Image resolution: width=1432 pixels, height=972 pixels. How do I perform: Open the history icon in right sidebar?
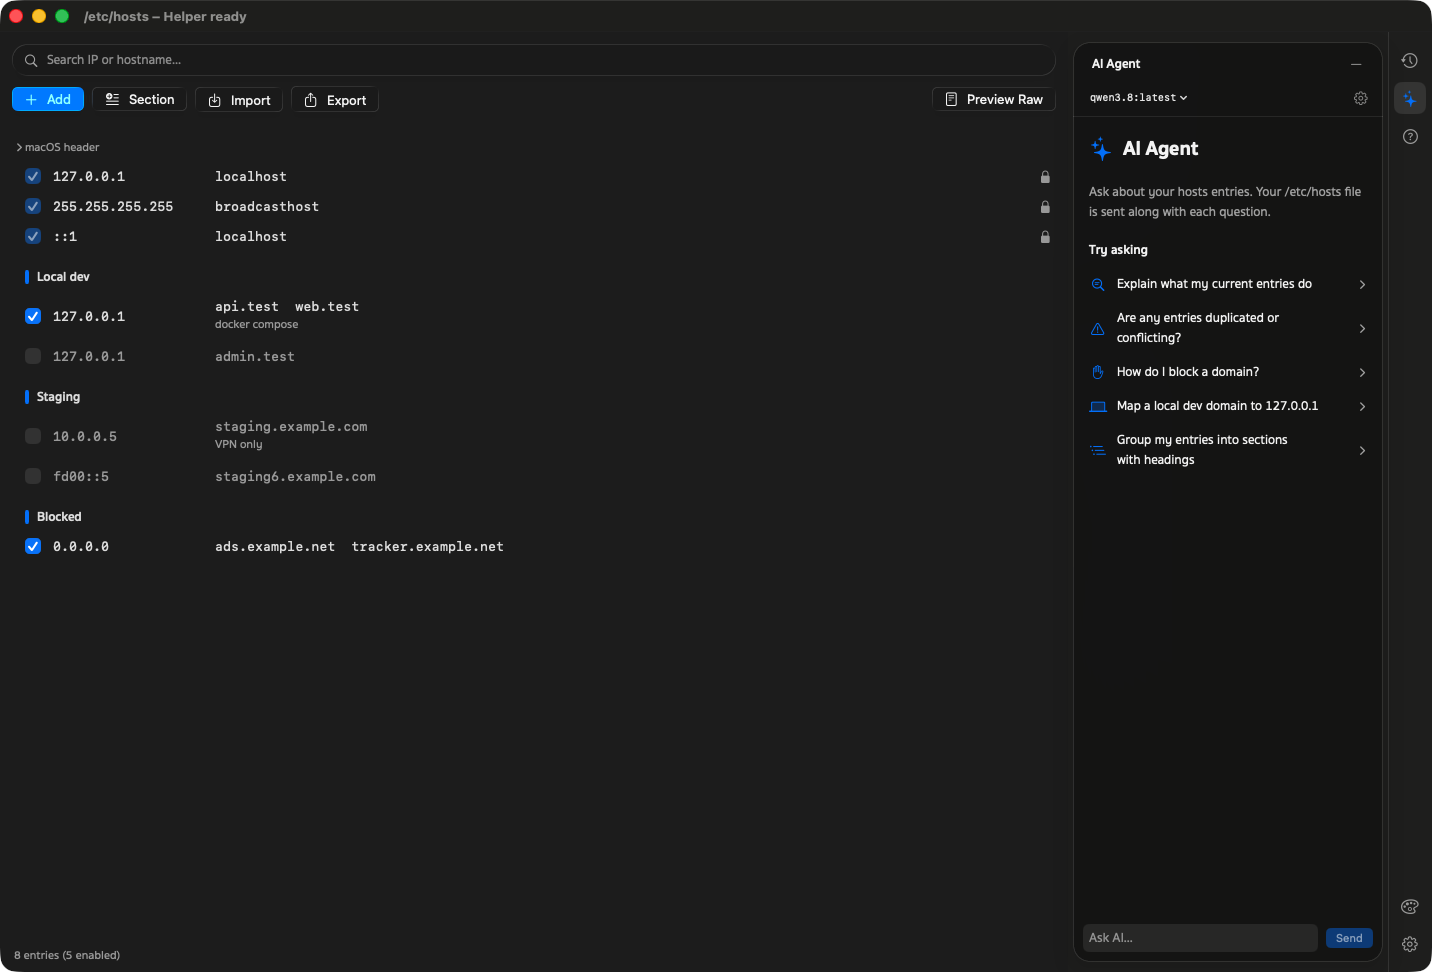point(1409,61)
